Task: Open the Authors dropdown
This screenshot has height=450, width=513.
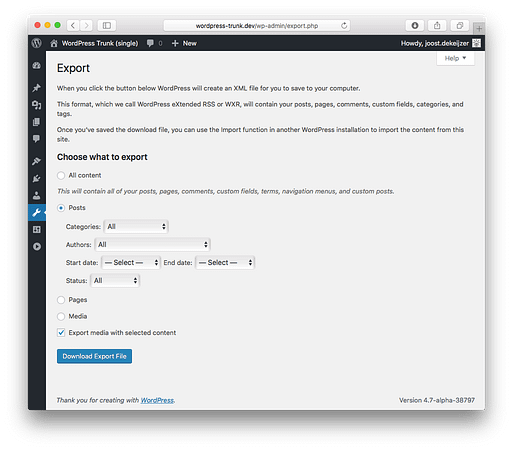Action: (152, 245)
